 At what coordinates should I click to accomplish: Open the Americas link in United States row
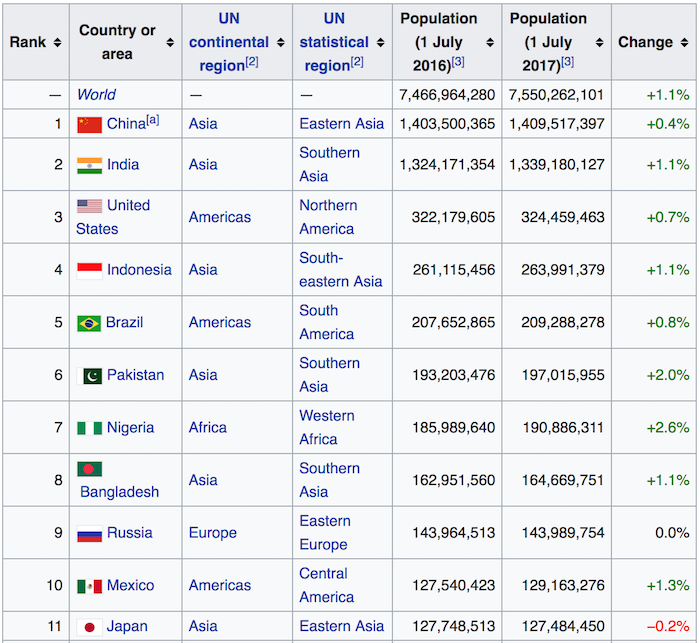coord(220,217)
